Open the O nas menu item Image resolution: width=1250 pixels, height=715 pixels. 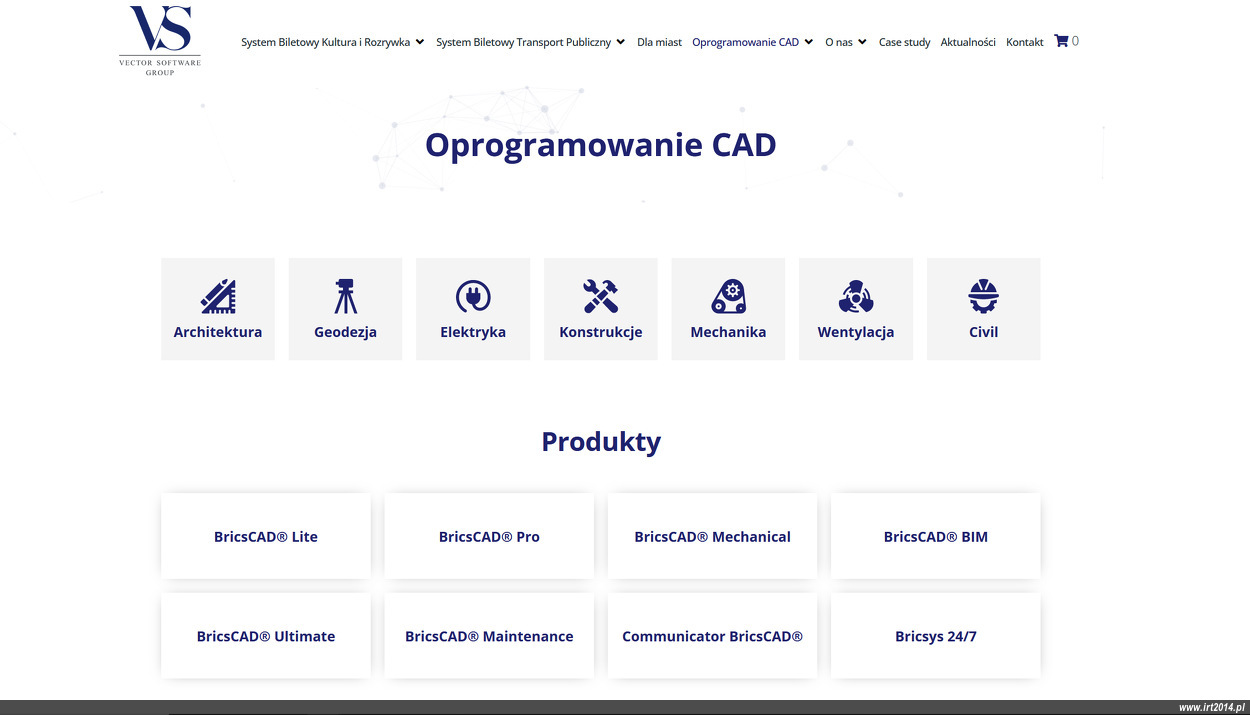click(839, 42)
